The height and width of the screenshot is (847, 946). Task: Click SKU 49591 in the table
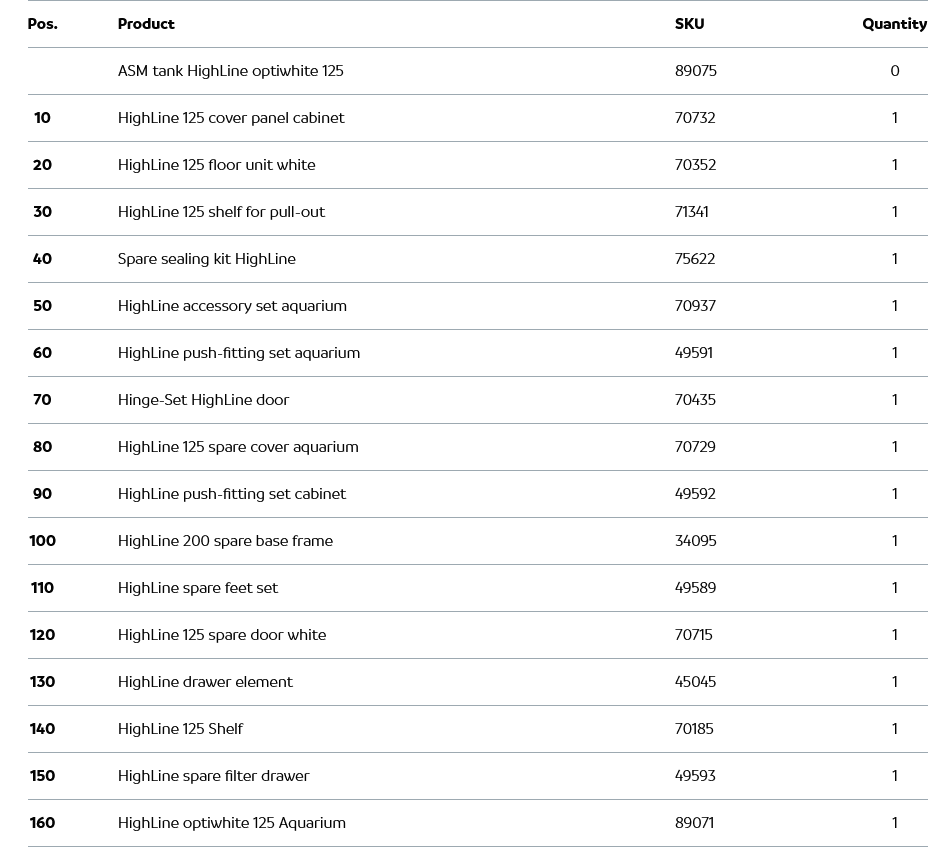tap(694, 353)
